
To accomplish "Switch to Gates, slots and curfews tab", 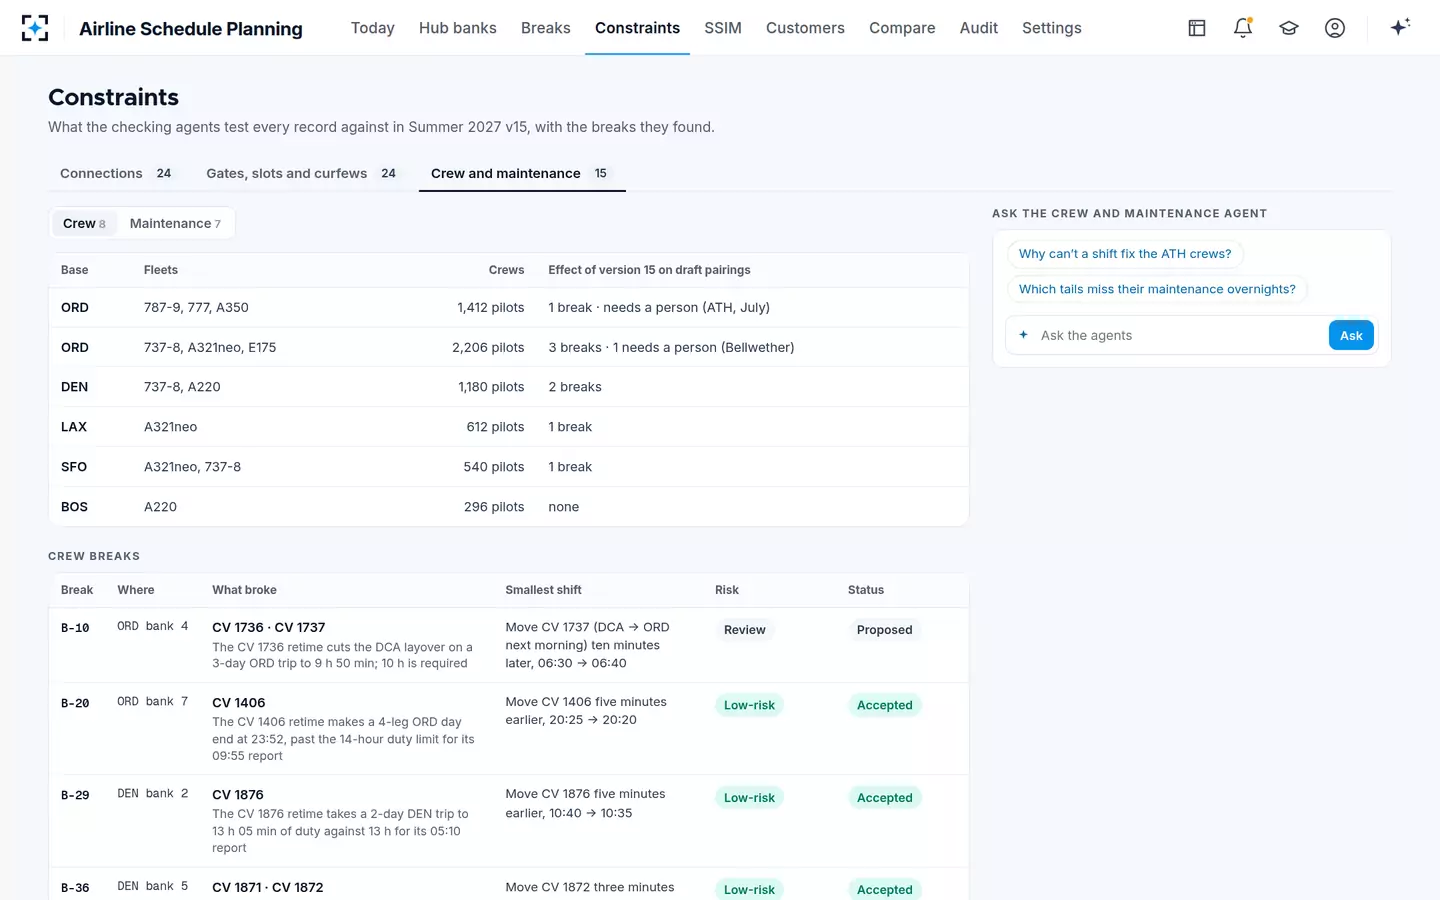I will pyautogui.click(x=301, y=173).
